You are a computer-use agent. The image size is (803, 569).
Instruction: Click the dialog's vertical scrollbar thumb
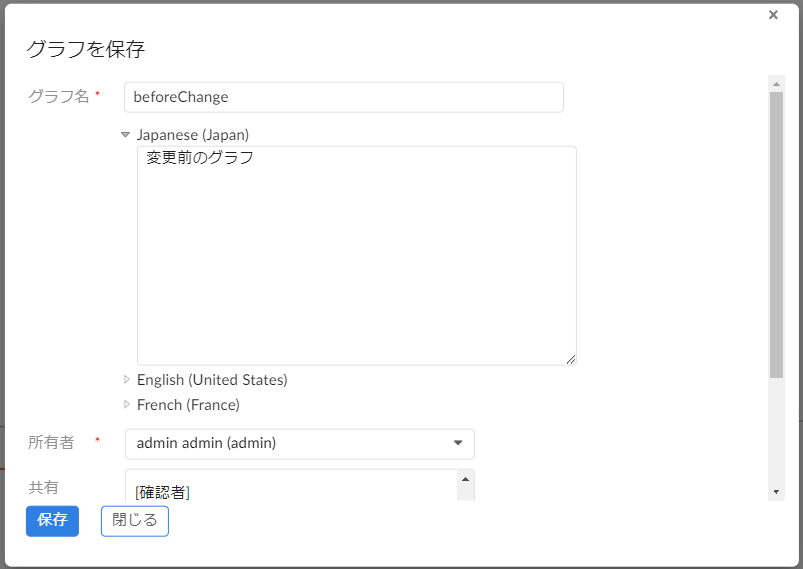click(776, 235)
